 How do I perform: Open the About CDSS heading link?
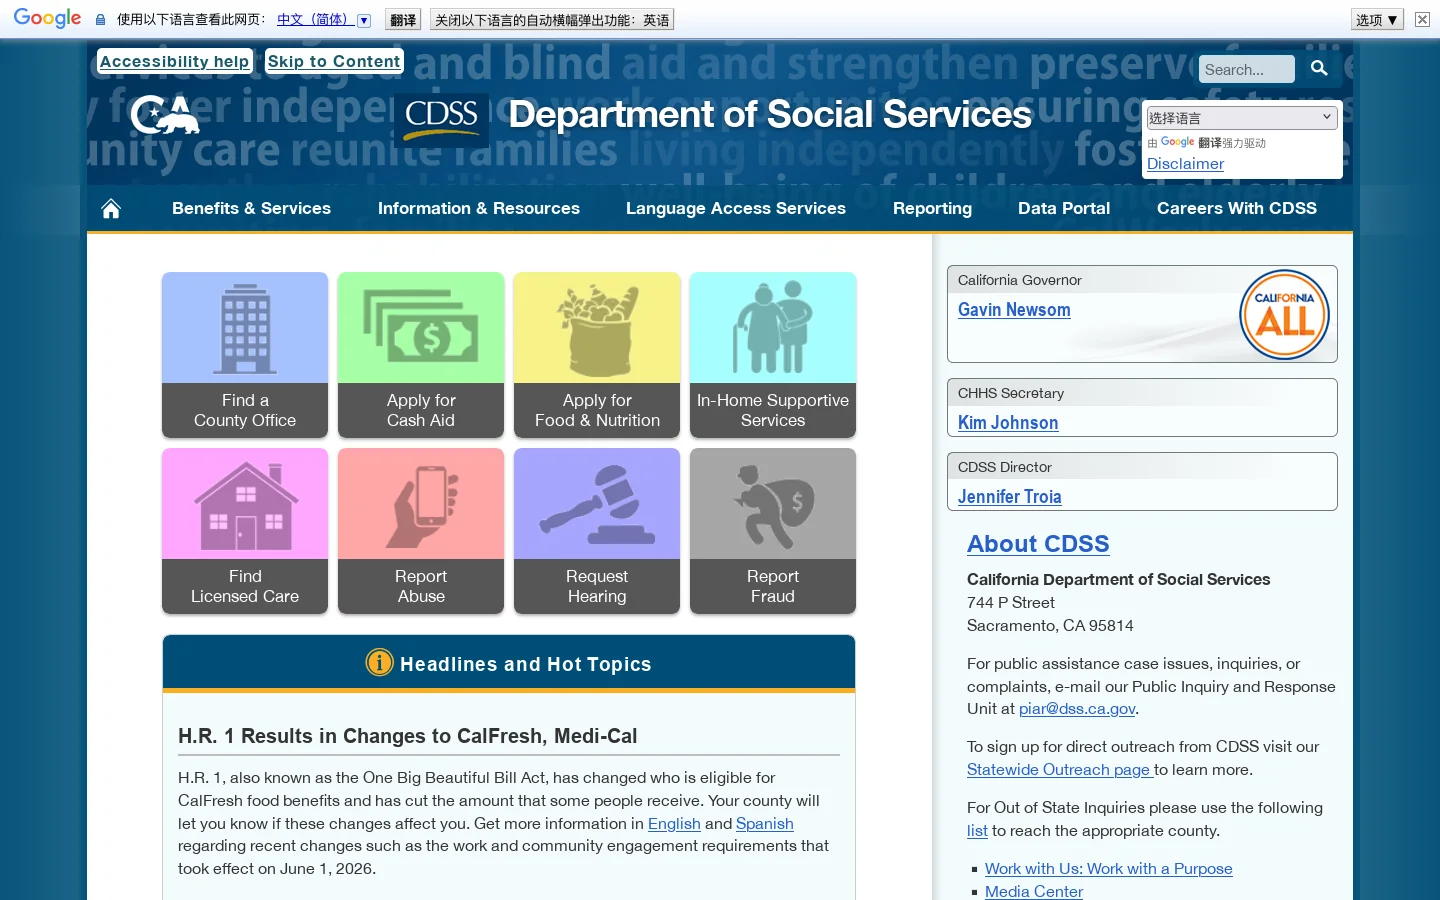click(1038, 543)
